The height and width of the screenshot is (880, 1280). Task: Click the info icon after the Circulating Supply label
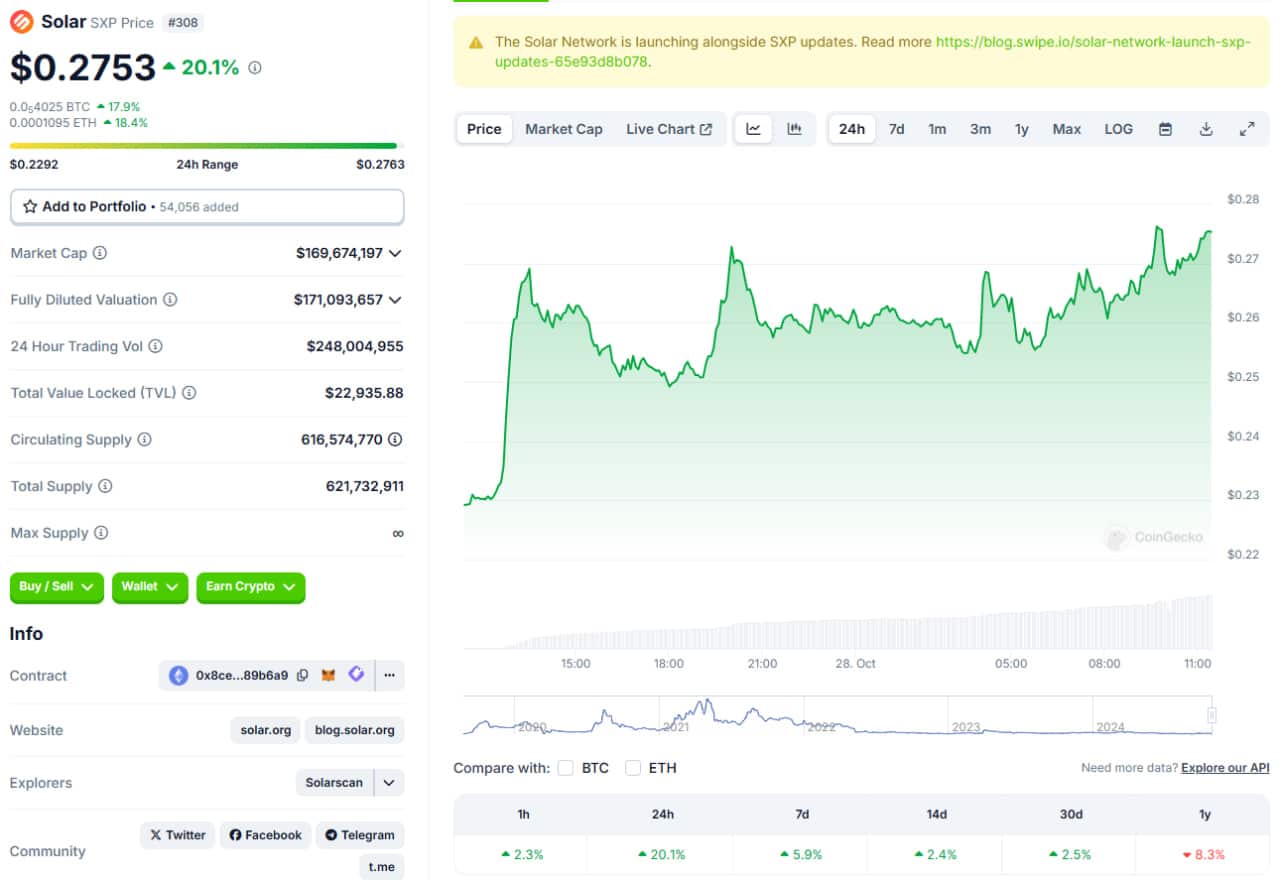(144, 440)
